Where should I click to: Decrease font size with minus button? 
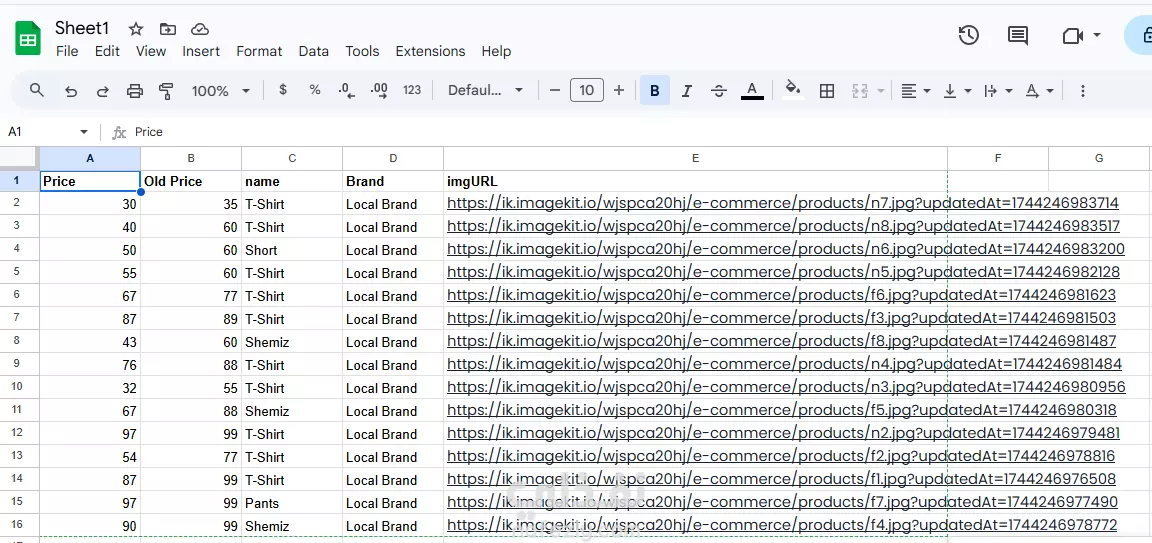pyautogui.click(x=555, y=90)
